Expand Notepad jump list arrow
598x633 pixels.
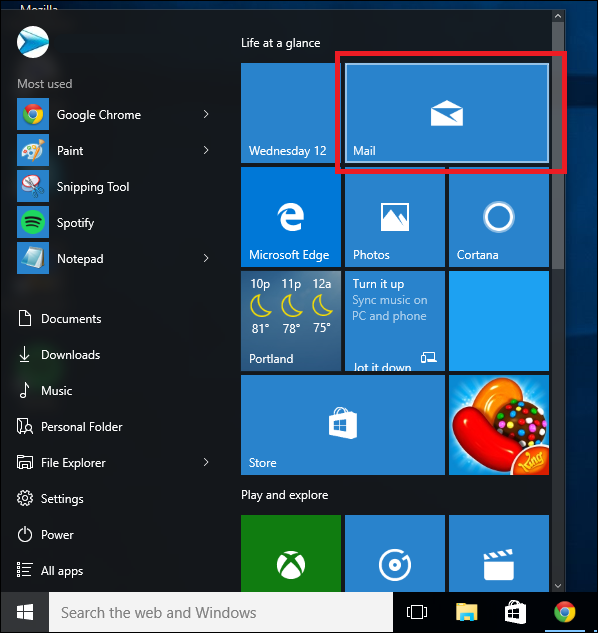pos(206,258)
